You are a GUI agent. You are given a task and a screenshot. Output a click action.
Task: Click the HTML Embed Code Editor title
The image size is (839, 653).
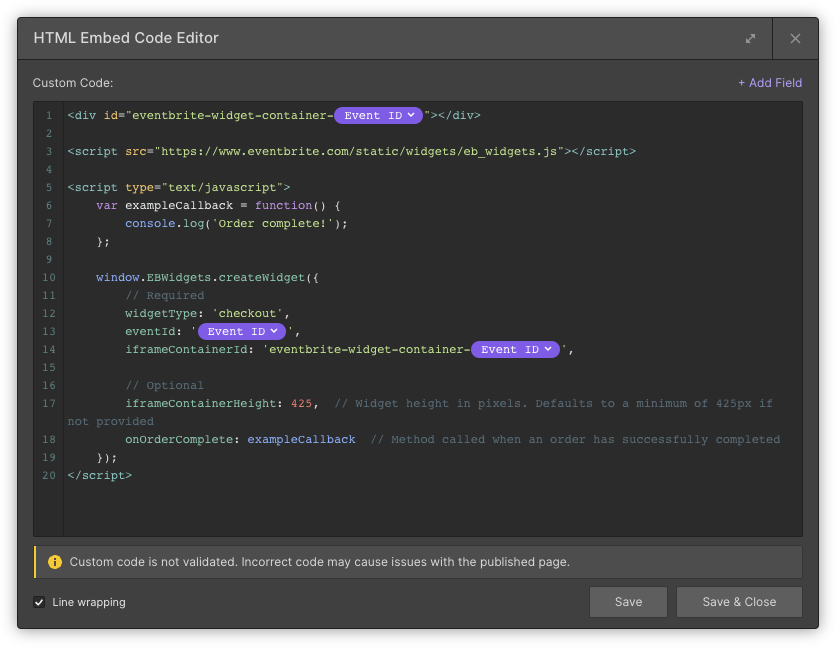coord(126,38)
